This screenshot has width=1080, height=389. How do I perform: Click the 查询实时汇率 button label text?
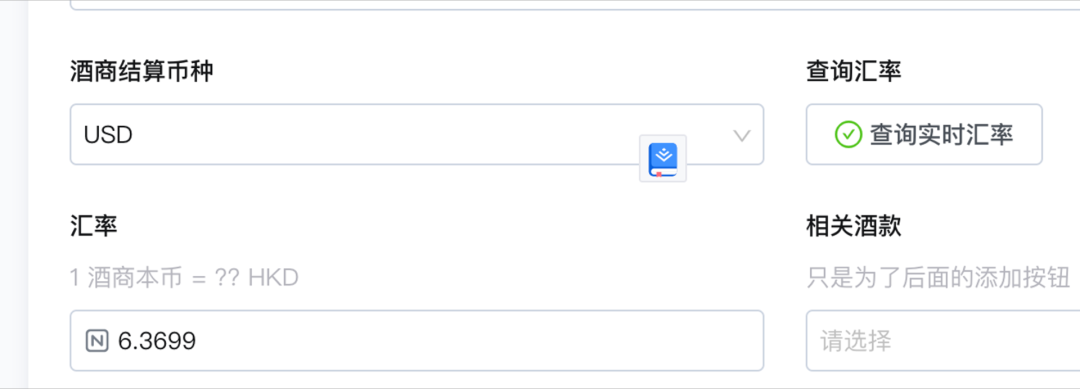coord(942,134)
